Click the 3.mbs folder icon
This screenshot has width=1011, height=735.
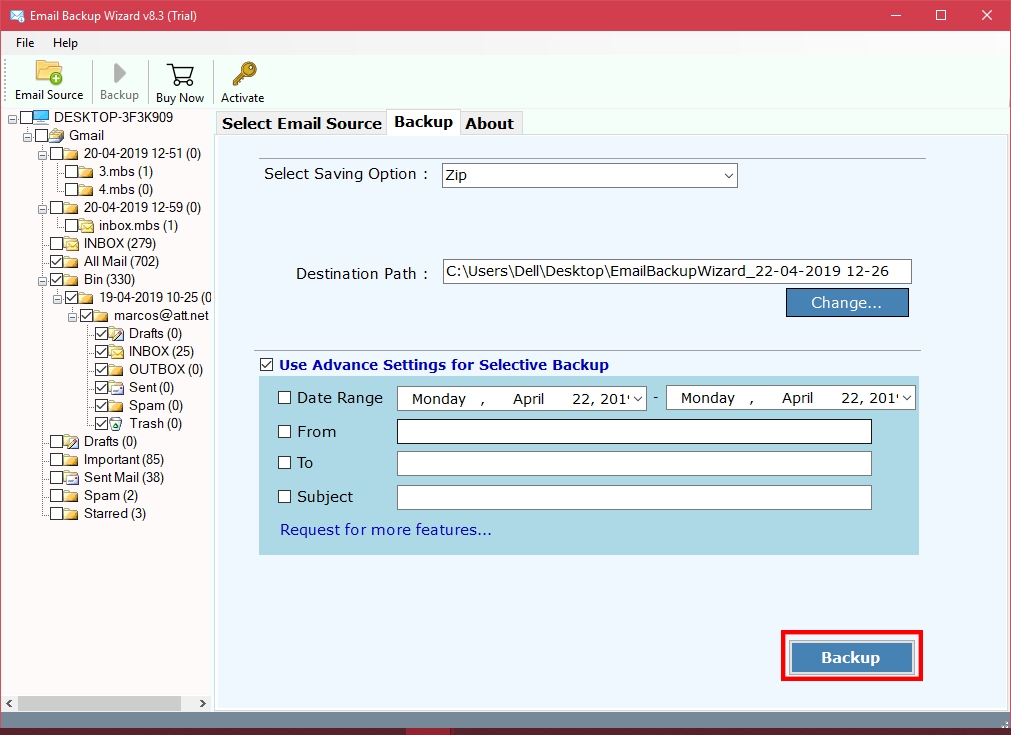click(x=86, y=172)
